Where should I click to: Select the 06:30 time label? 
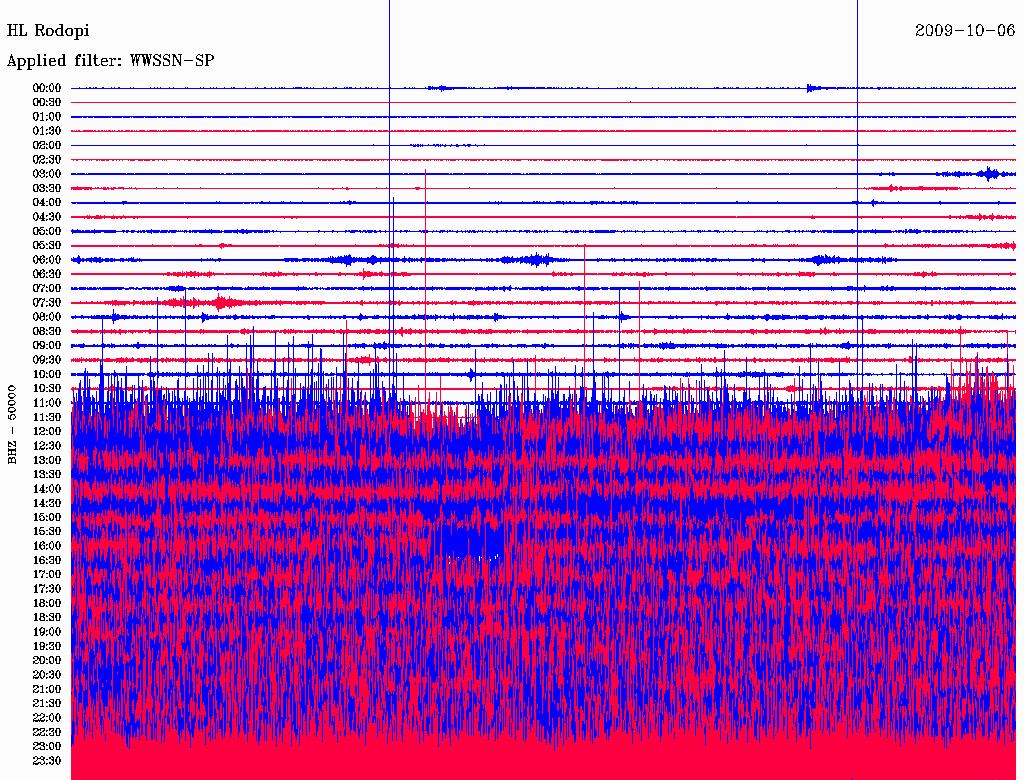tap(47, 274)
